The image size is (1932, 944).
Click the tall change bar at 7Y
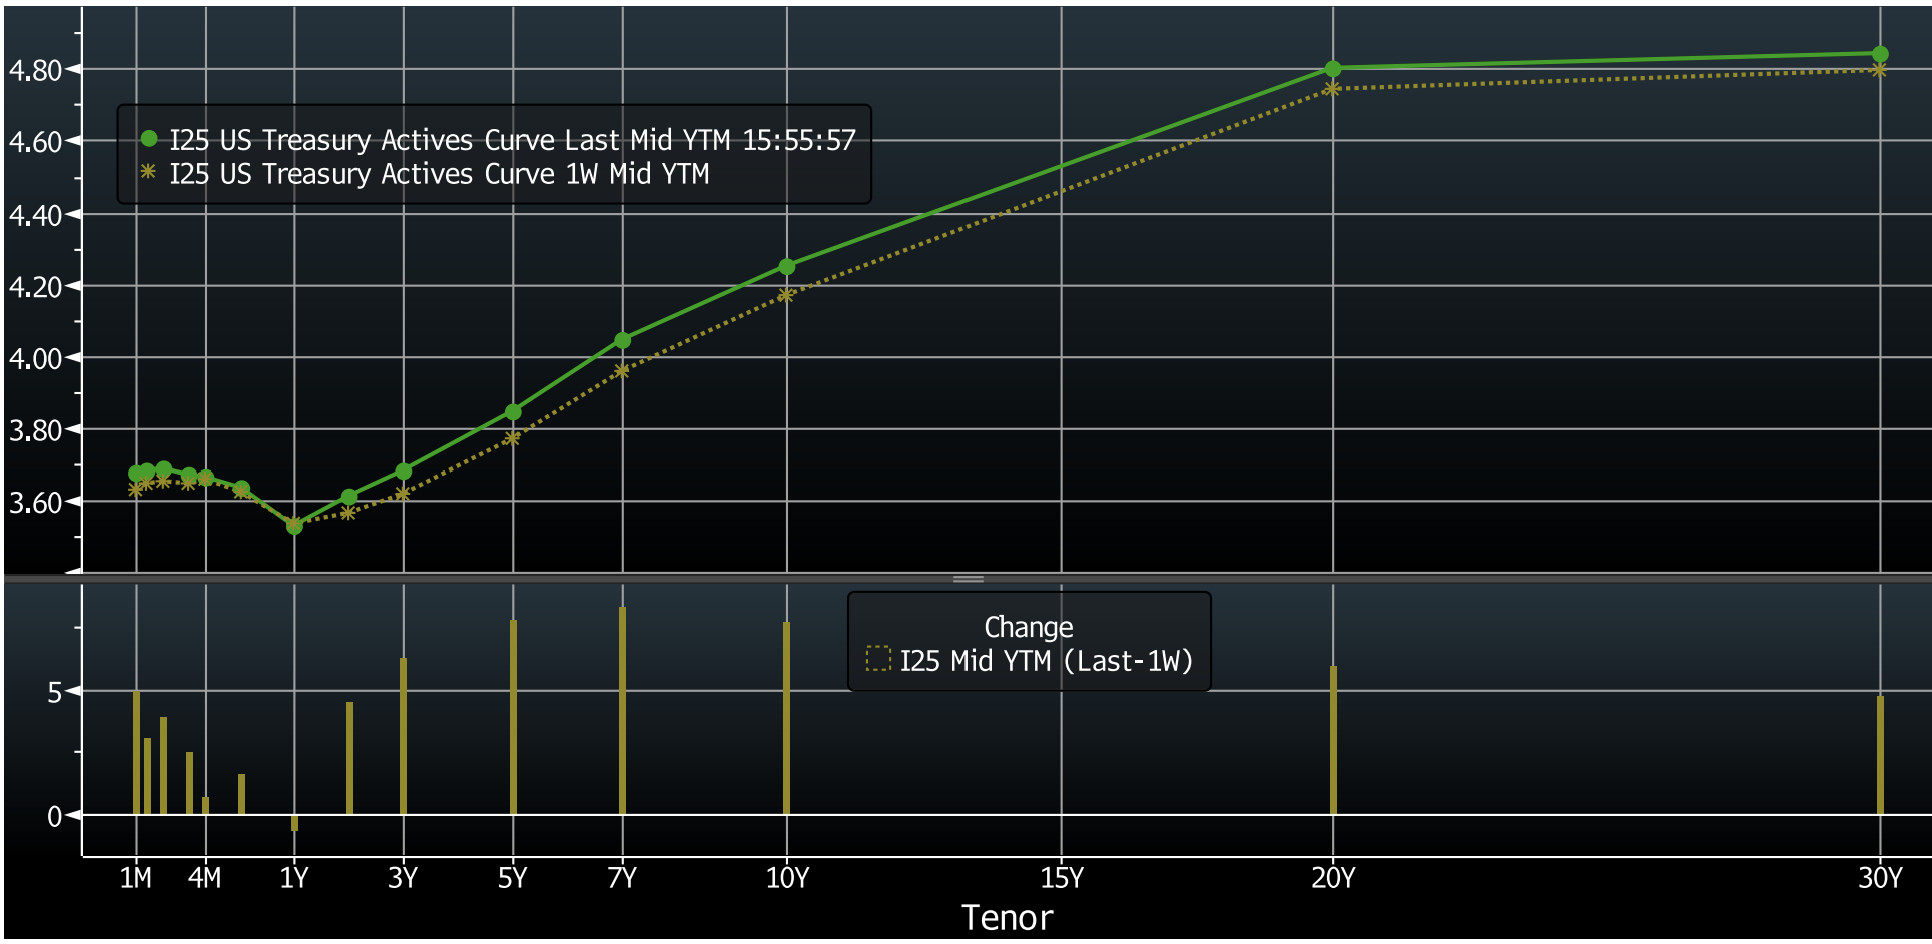coord(622,710)
